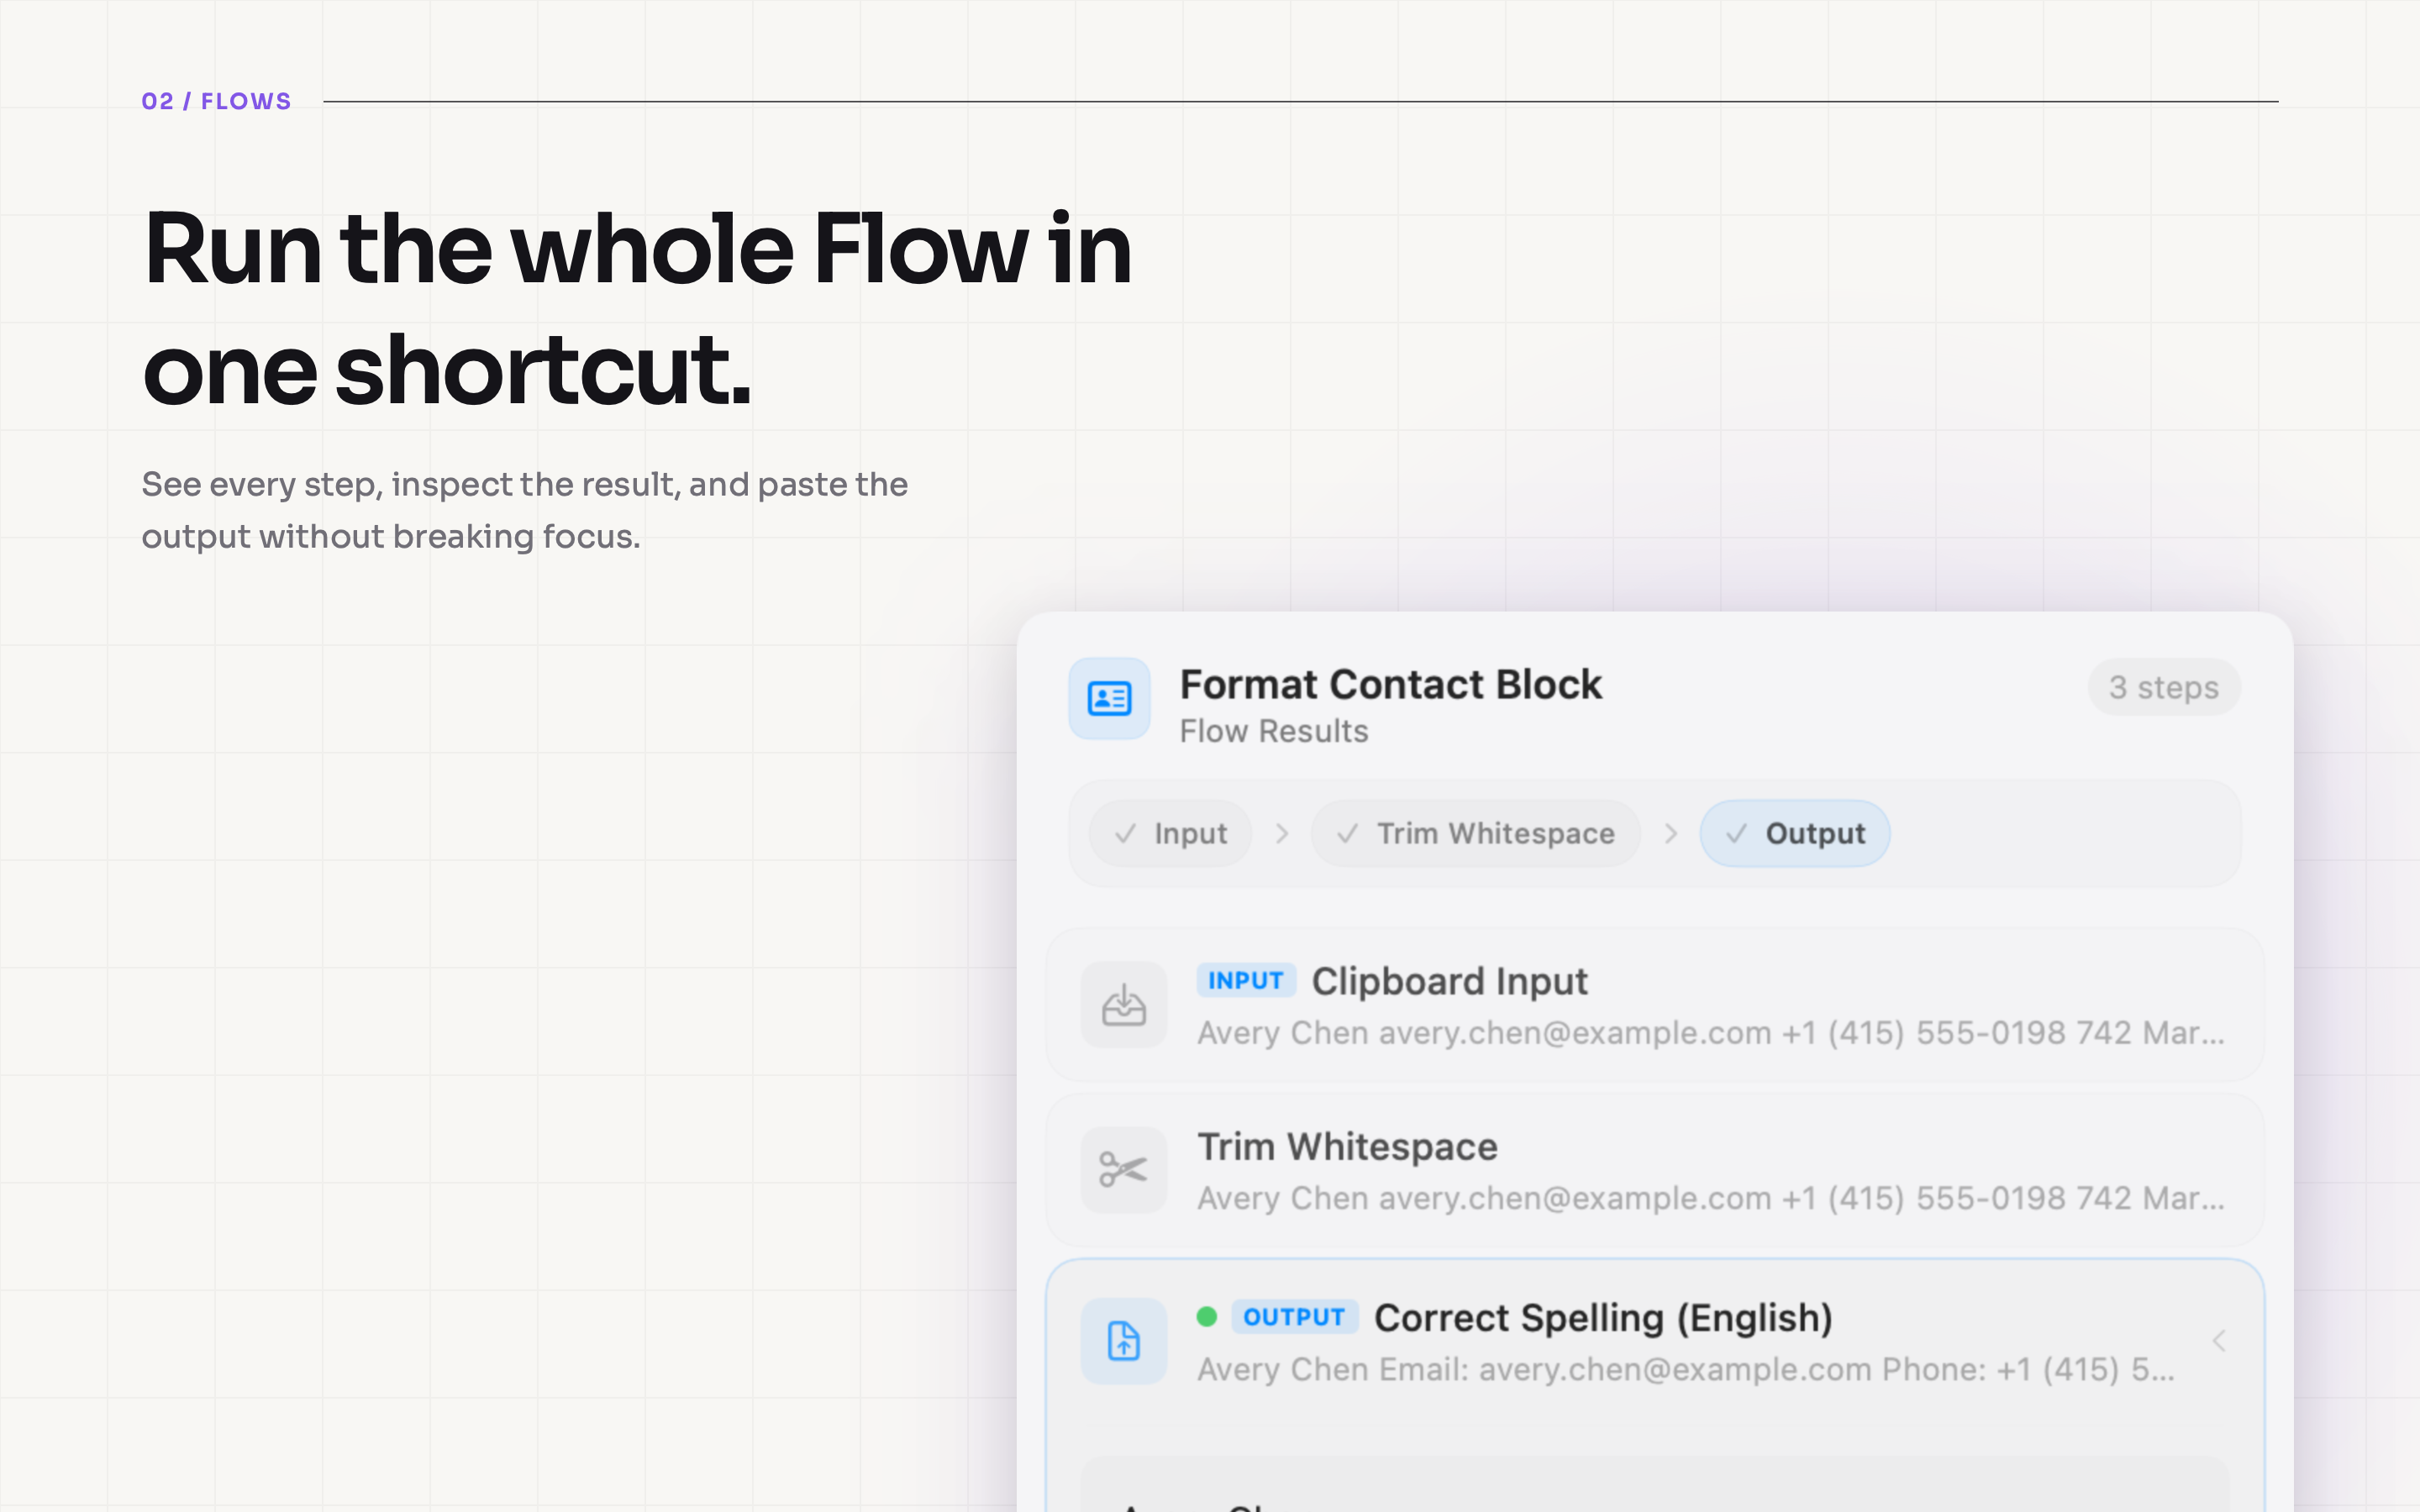Open the Clipboard Input step title

1449,981
